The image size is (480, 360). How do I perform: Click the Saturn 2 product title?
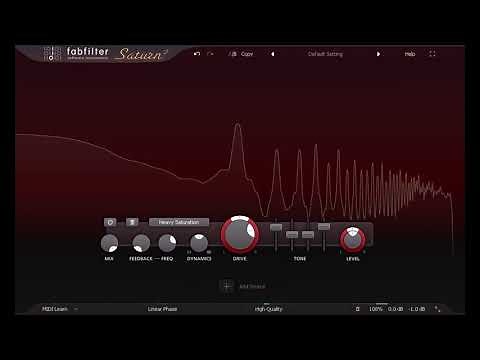(x=142, y=54)
